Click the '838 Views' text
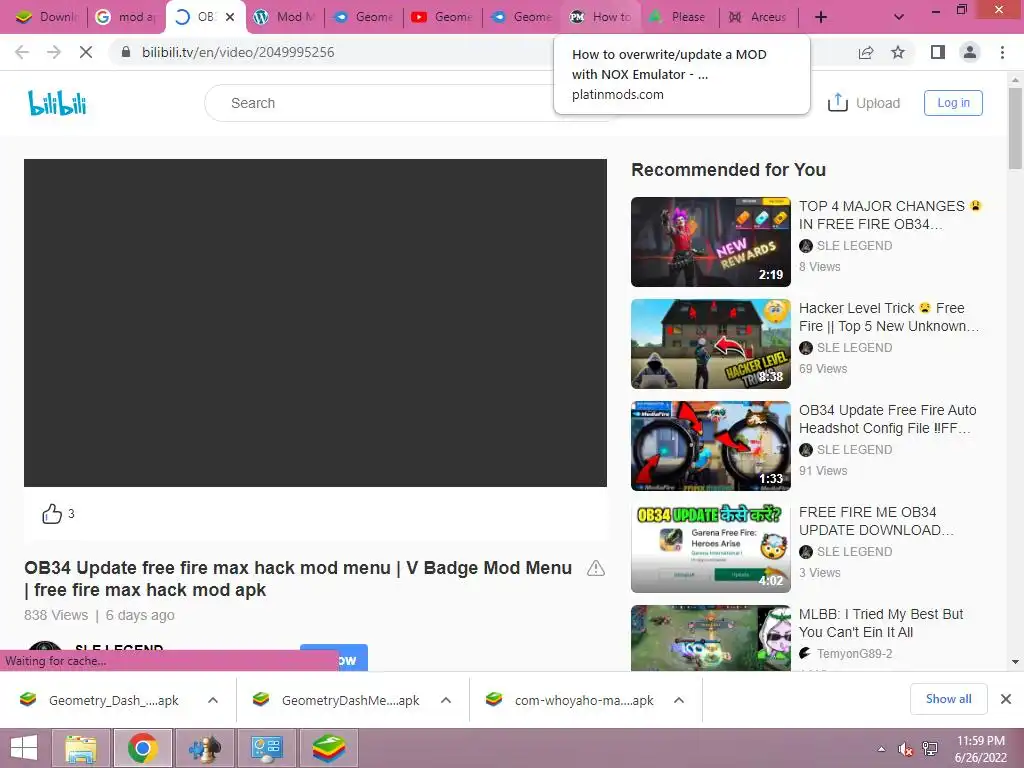Screen dimensions: 1024x768 (x=56, y=615)
